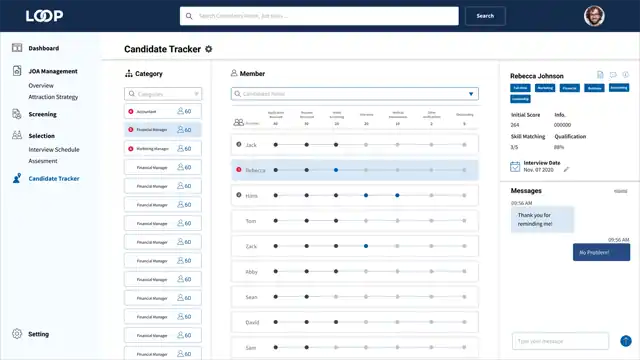This screenshot has height=360, width=640.
Task: Click the Member heading person icon
Action: point(234,73)
